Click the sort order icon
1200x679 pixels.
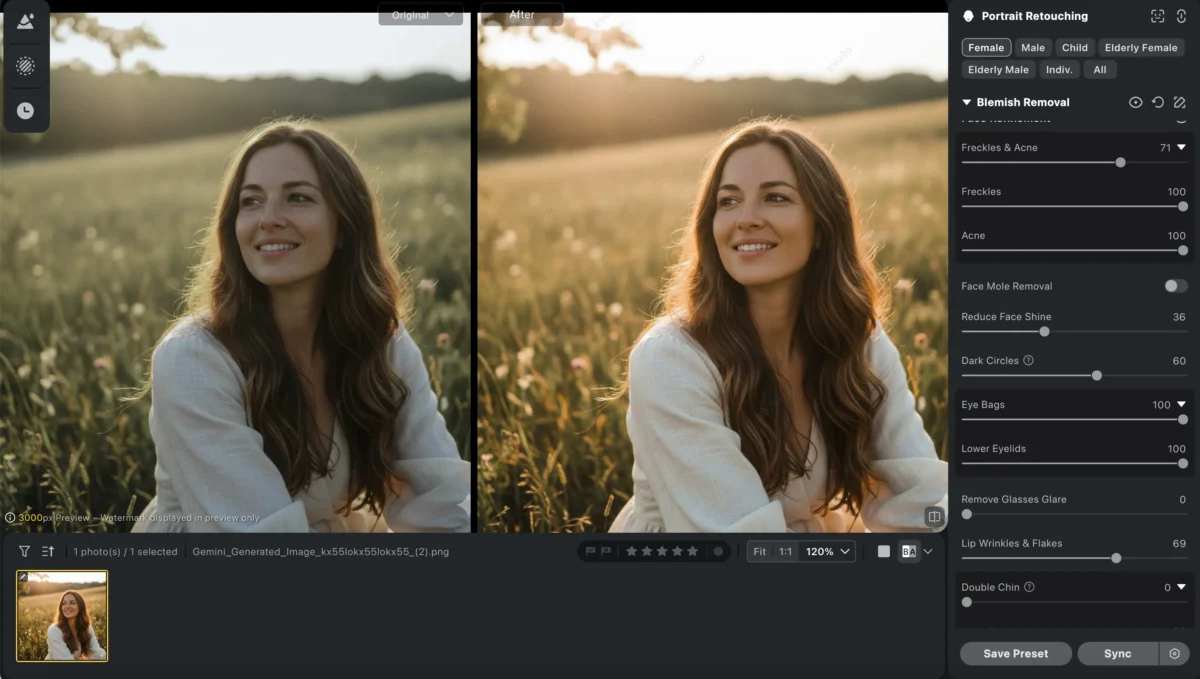48,551
